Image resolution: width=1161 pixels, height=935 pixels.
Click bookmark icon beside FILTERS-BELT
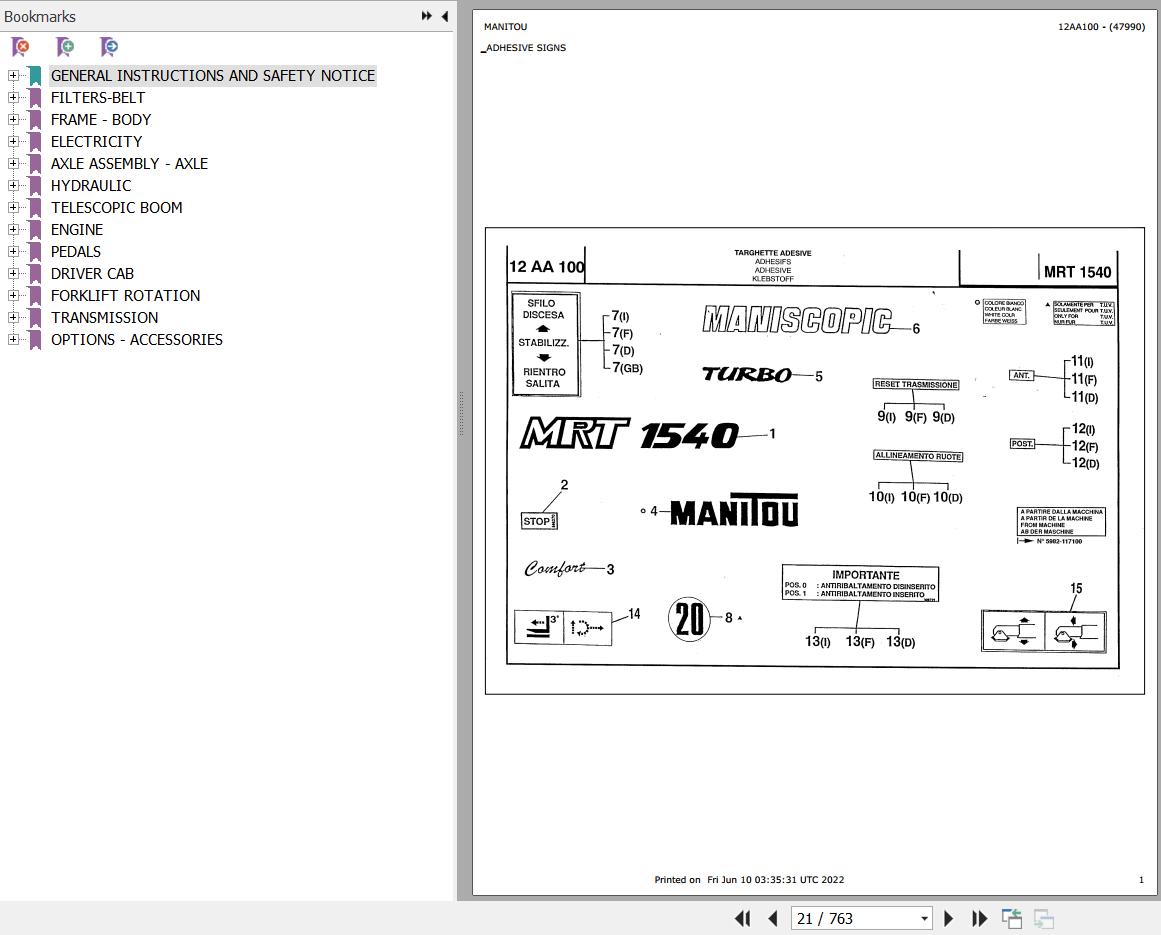(34, 98)
